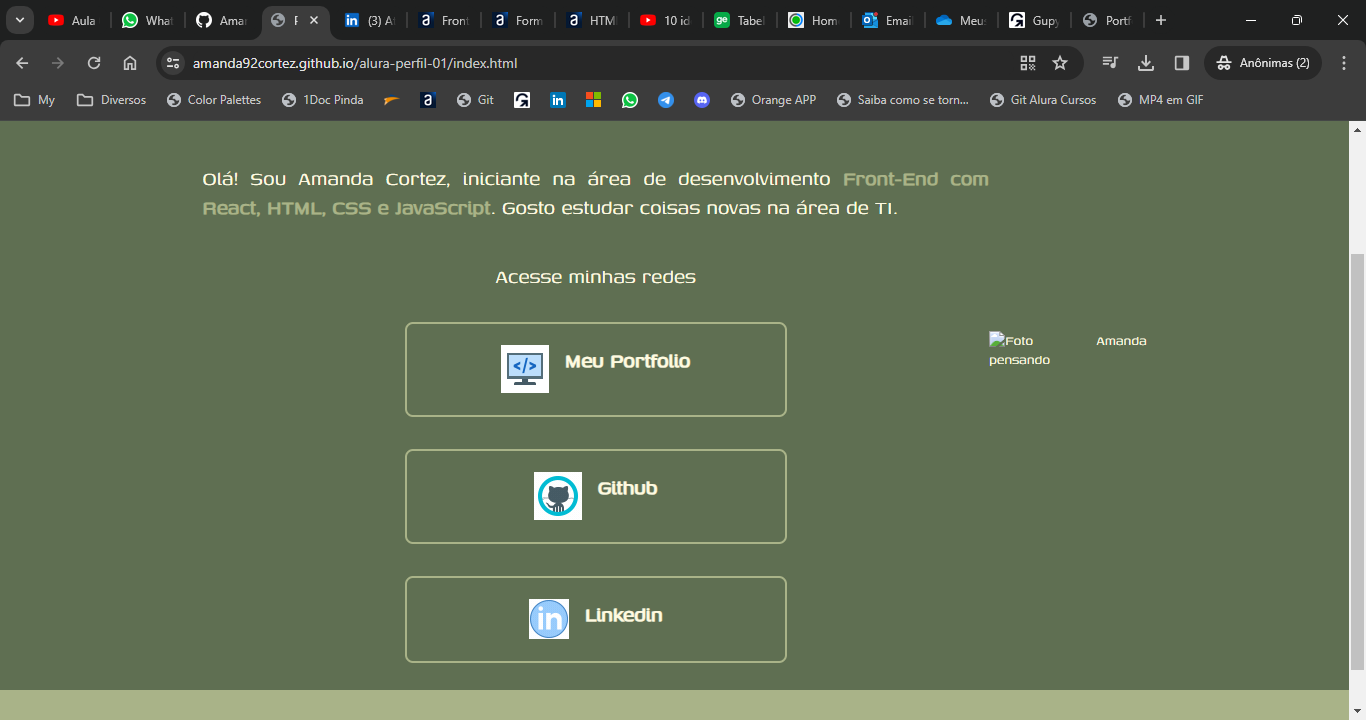Open LinkedIn bookmark icon
The width and height of the screenshot is (1366, 720).
tap(558, 100)
